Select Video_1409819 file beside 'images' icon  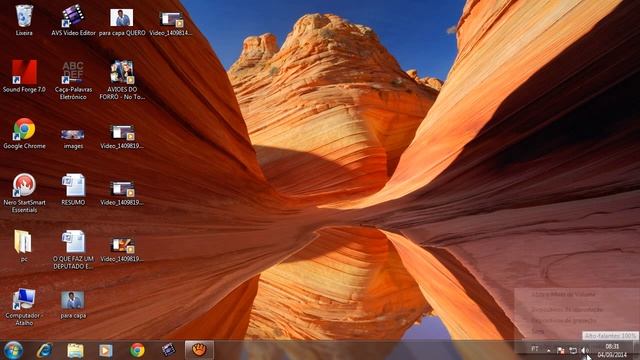click(x=122, y=136)
